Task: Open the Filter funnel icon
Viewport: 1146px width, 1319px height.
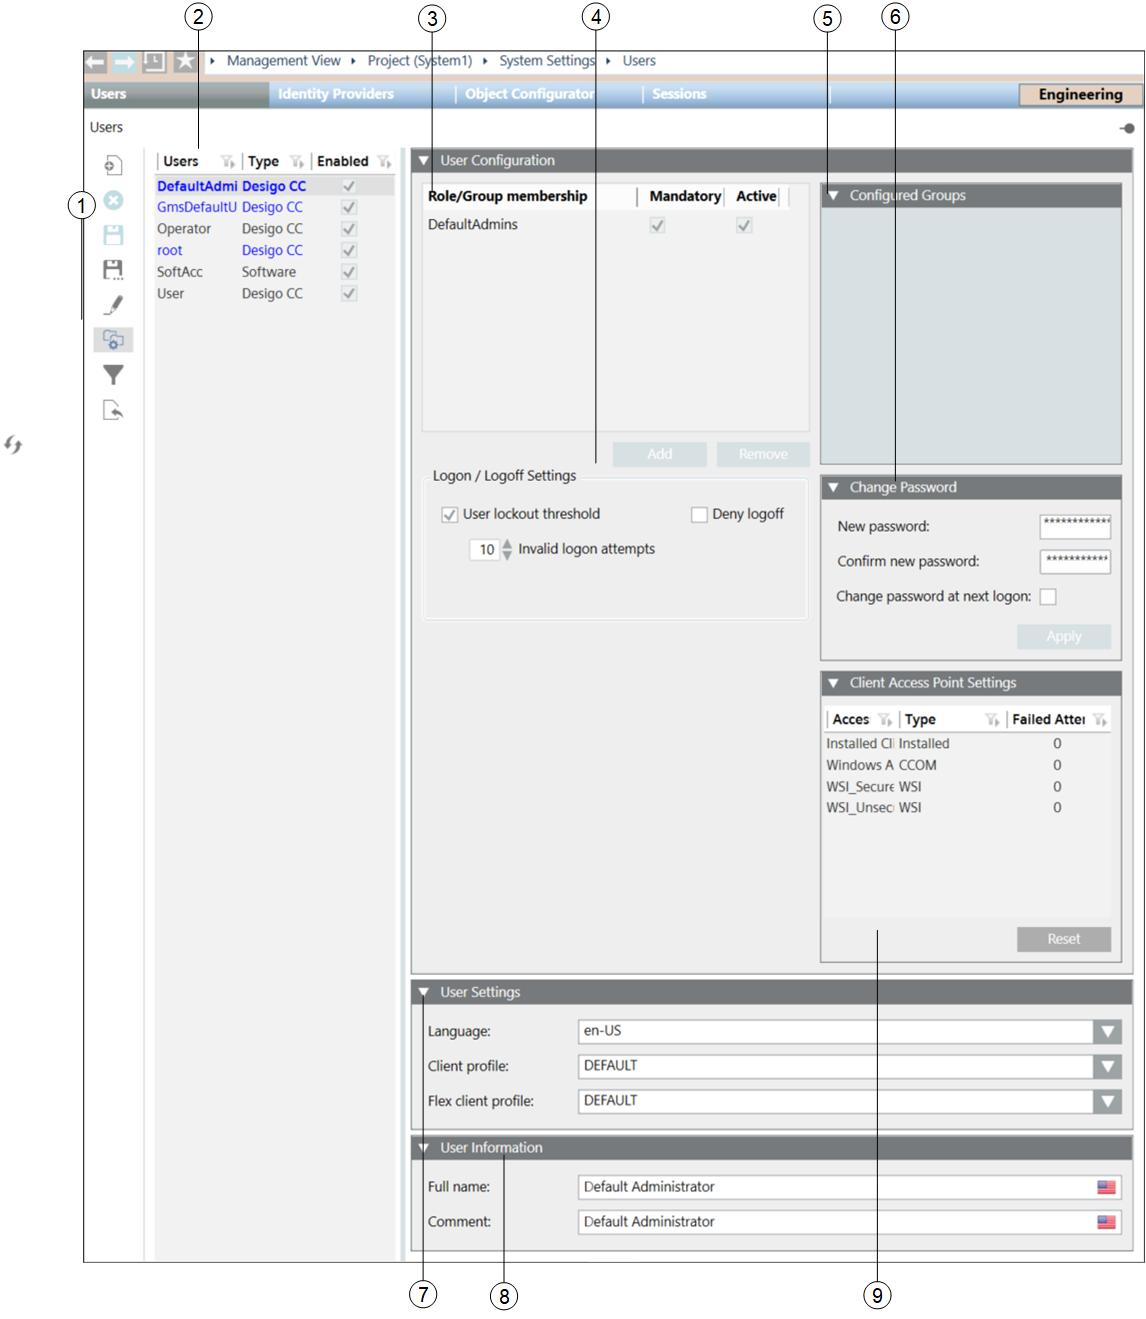Action: click(112, 375)
